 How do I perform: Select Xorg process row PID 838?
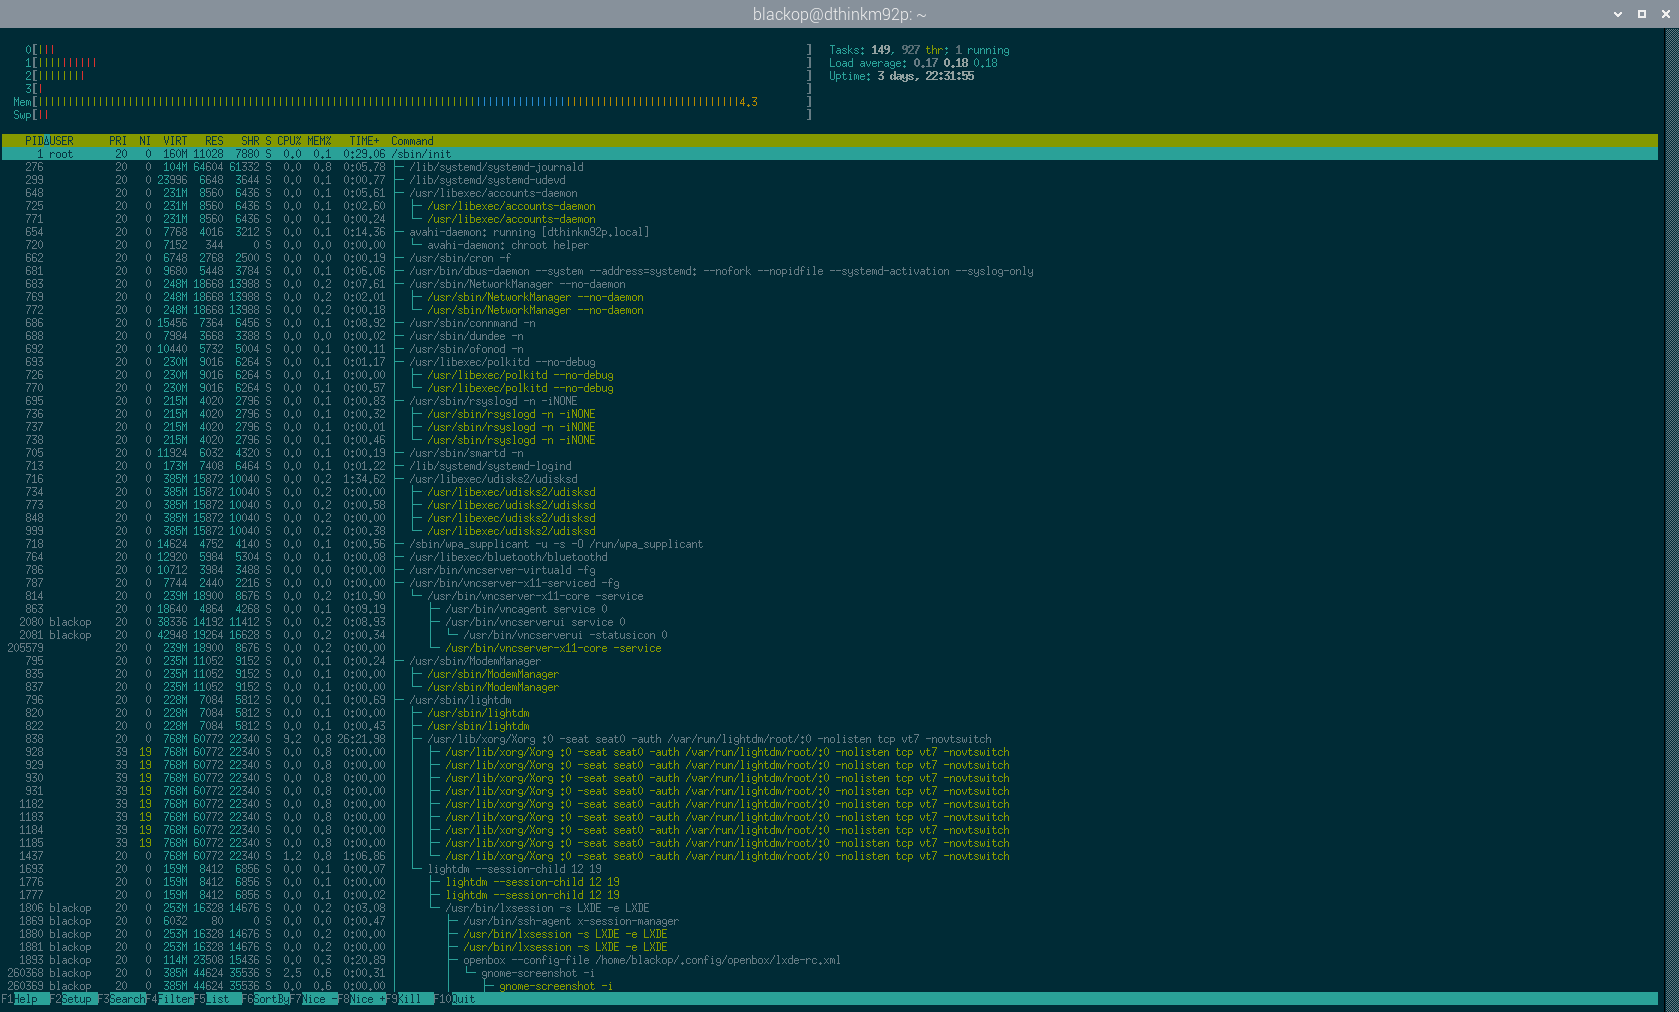coord(830,739)
